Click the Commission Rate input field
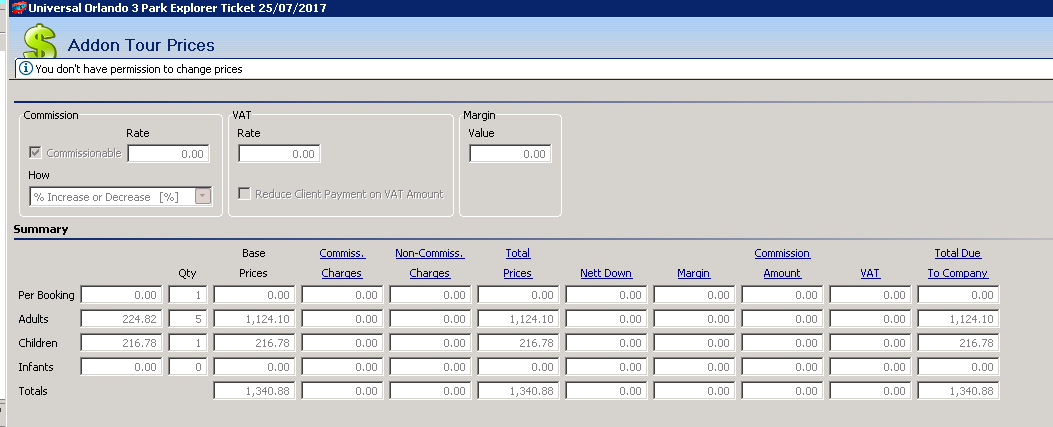 (169, 154)
